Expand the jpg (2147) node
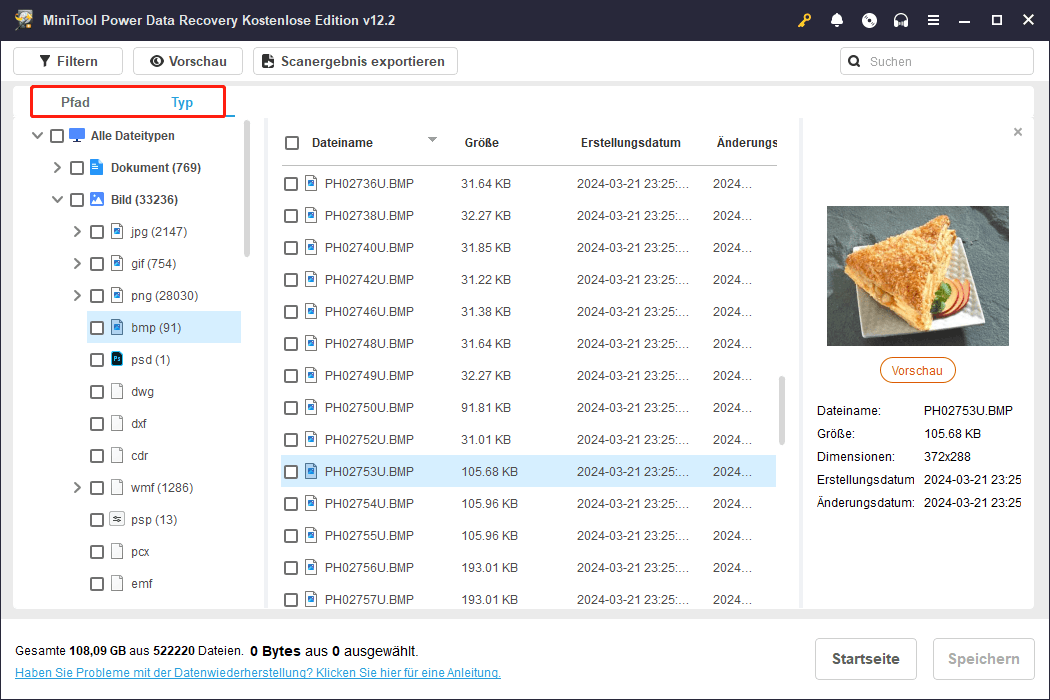Screen dimensions: 1050x700 tap(77, 232)
